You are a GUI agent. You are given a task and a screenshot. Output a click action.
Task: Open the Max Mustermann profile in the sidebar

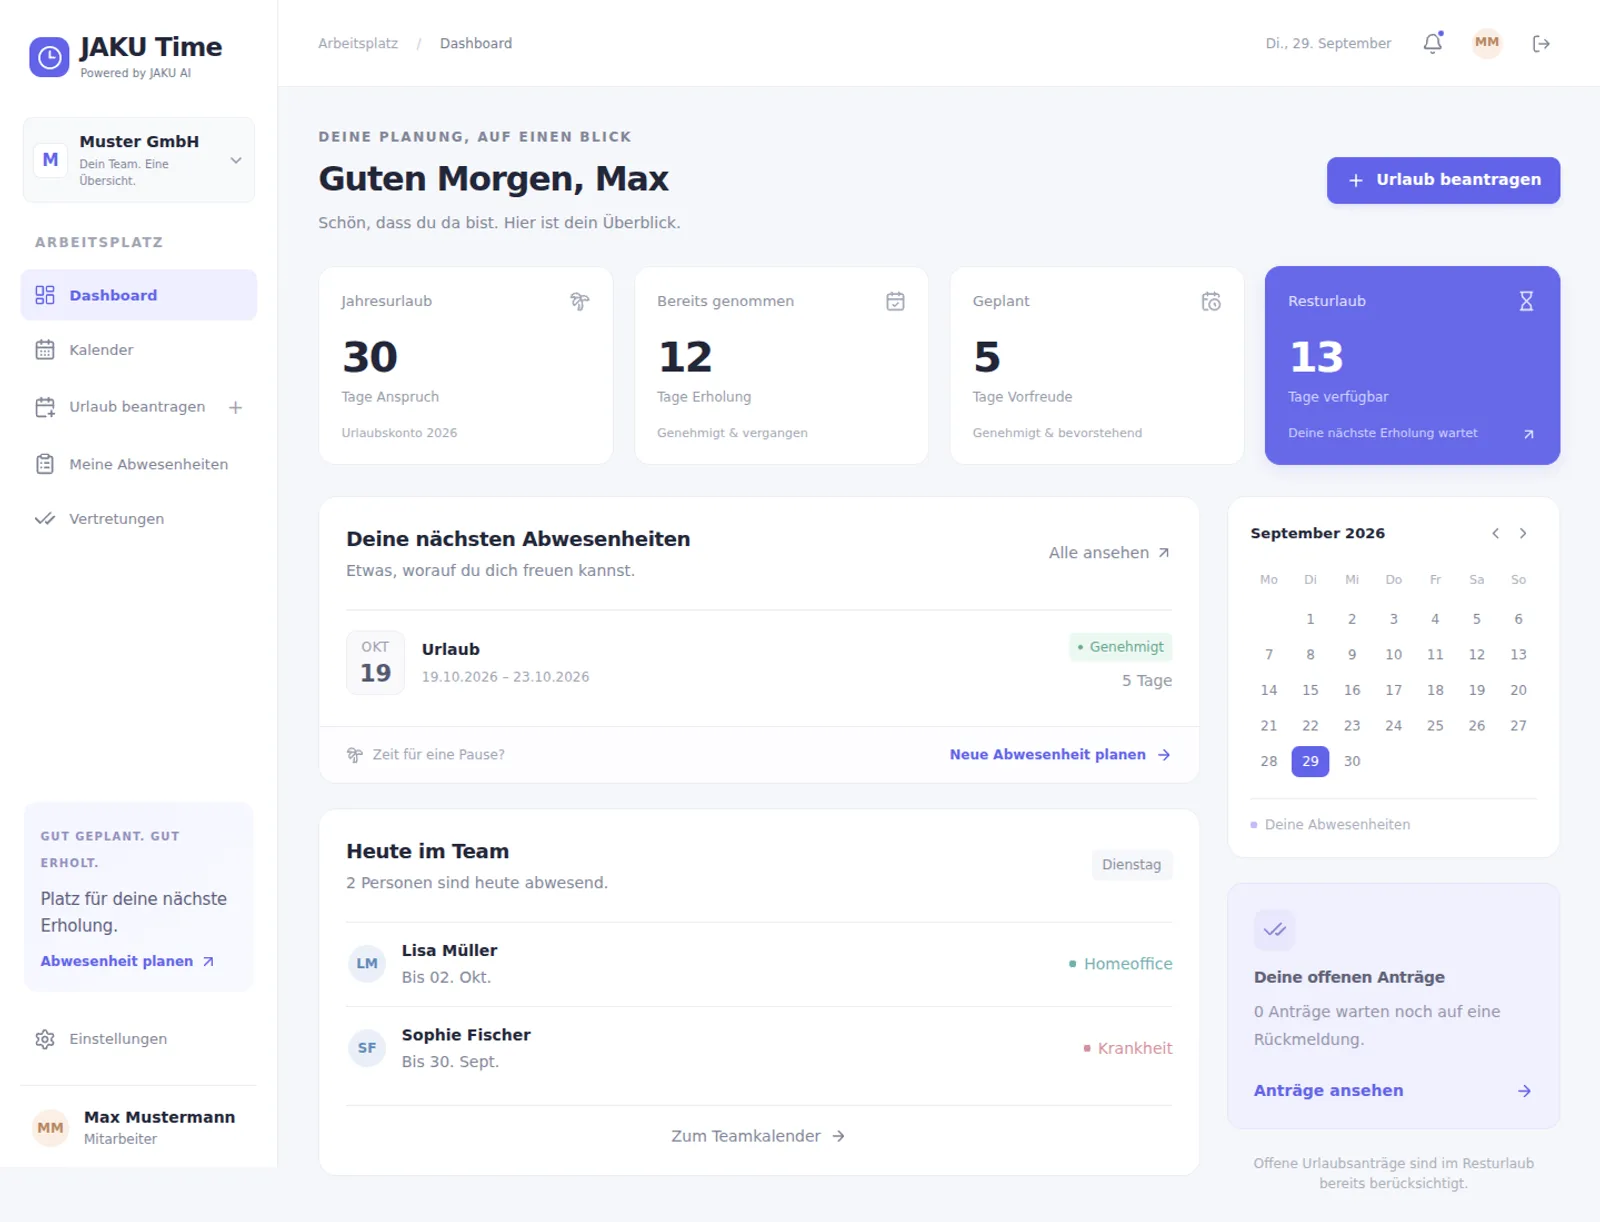coord(139,1127)
